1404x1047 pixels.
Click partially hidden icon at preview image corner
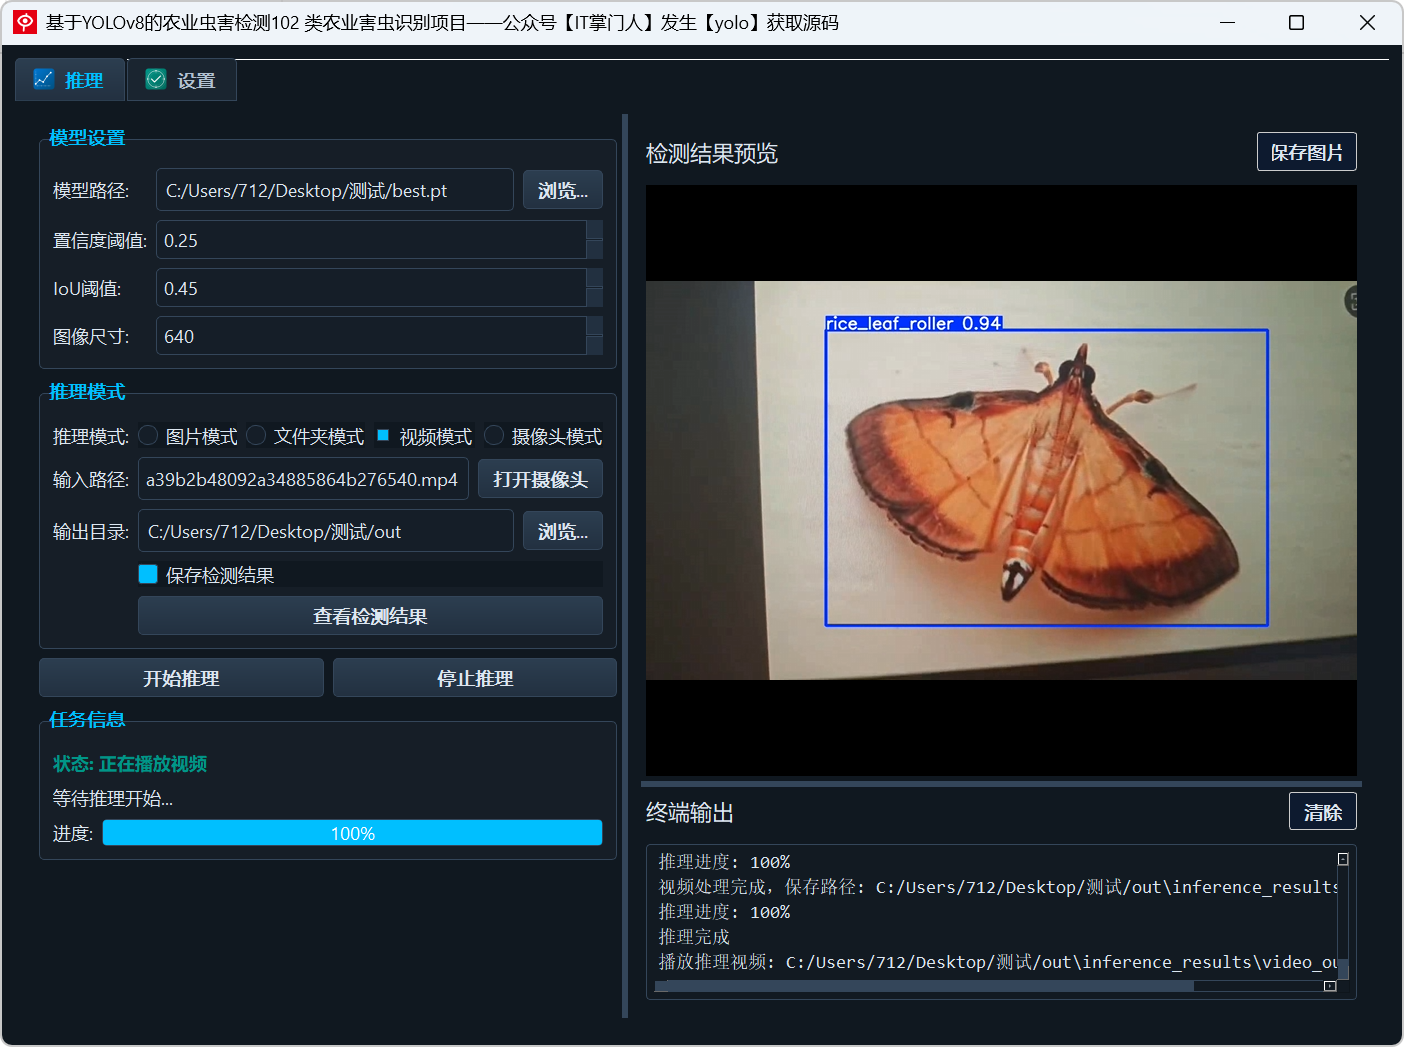tap(1351, 301)
